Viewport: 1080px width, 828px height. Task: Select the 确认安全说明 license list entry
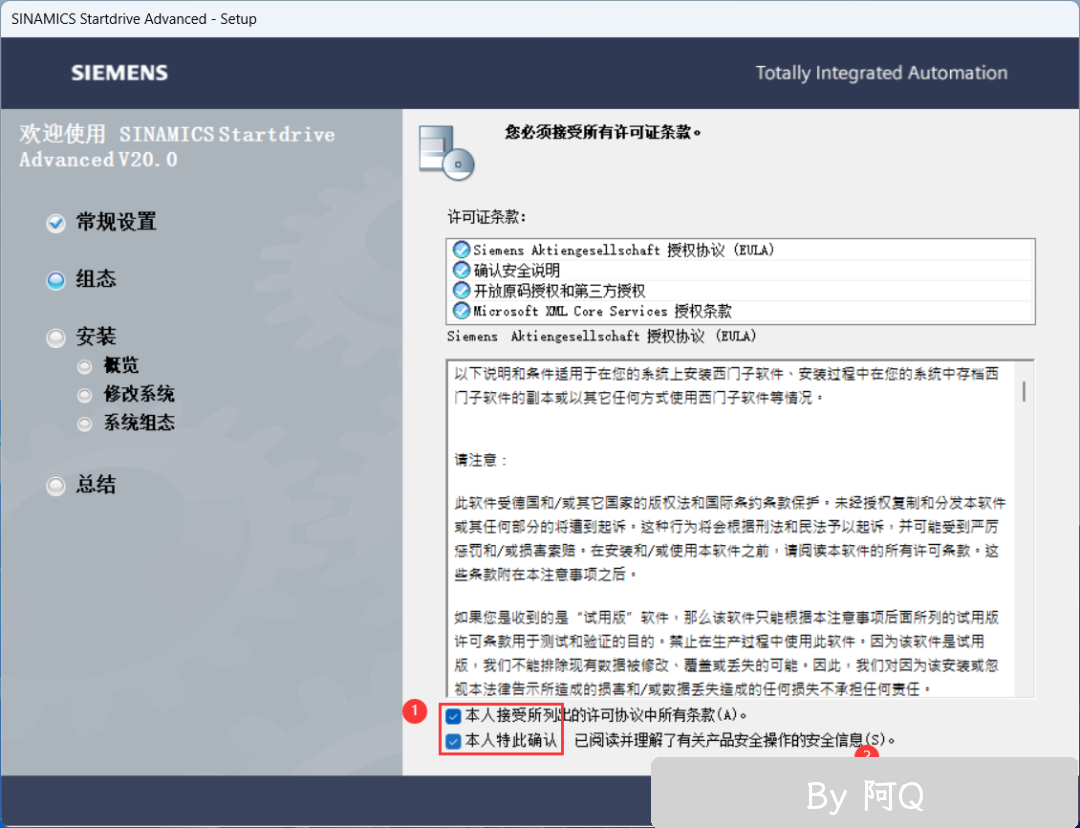[x=740, y=270]
